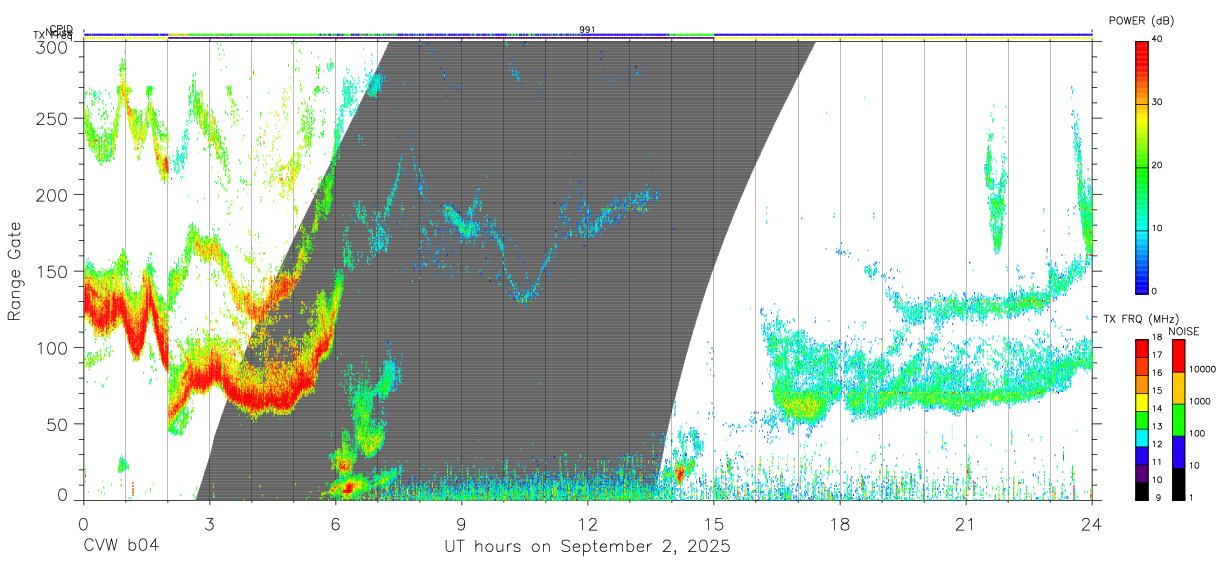This screenshot has height=567, width=1228.
Task: Click the blue 11–12 MHz frequency swatch
Action: tap(1142, 455)
